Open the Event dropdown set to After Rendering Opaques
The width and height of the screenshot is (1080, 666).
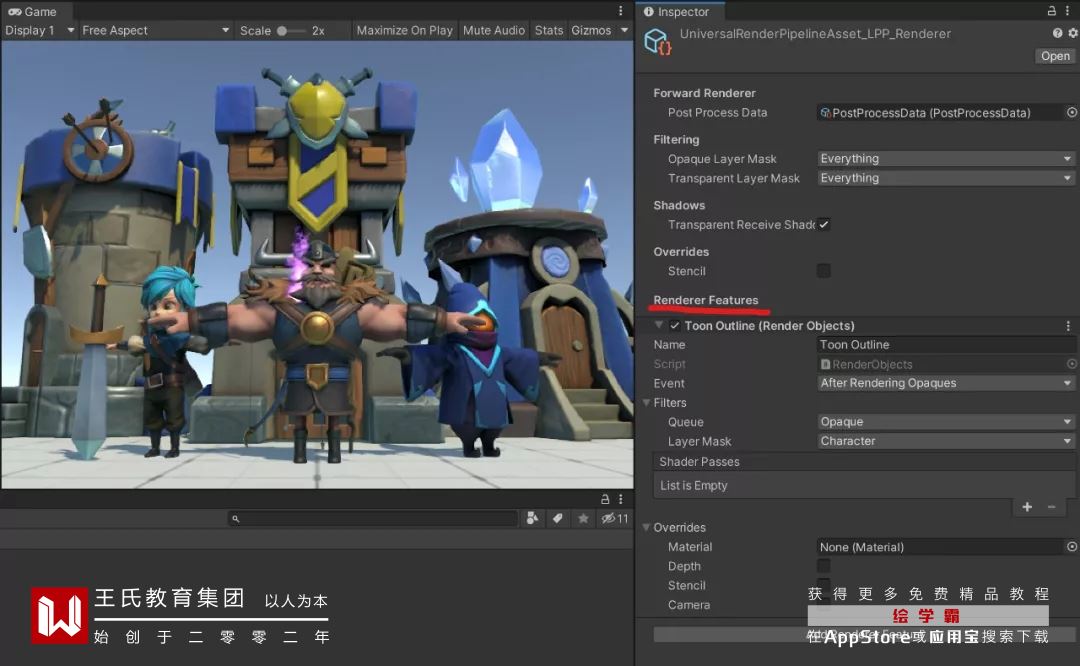coord(946,383)
